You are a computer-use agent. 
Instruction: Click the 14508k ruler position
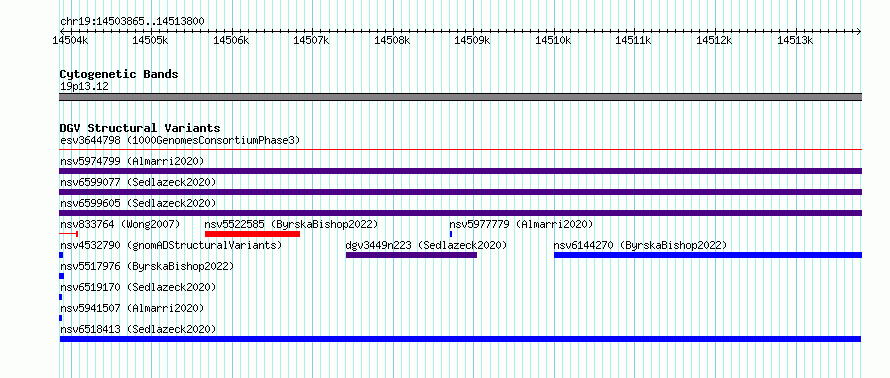pyautogui.click(x=393, y=40)
